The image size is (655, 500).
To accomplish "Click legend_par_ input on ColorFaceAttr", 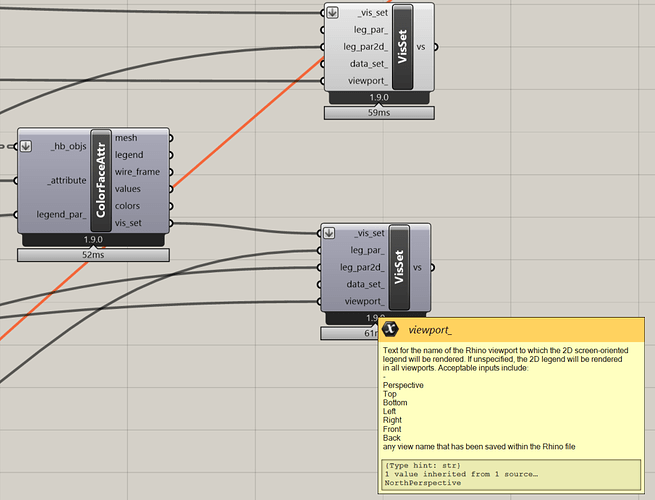I will click(x=60, y=215).
